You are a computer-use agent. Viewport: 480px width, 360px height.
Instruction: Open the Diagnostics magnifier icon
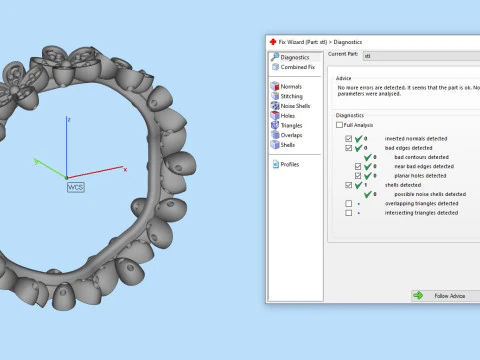point(275,57)
